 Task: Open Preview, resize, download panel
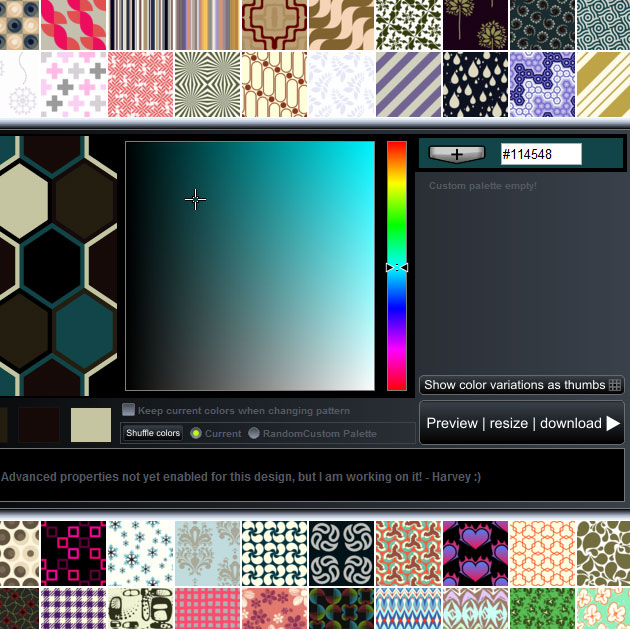pos(522,423)
